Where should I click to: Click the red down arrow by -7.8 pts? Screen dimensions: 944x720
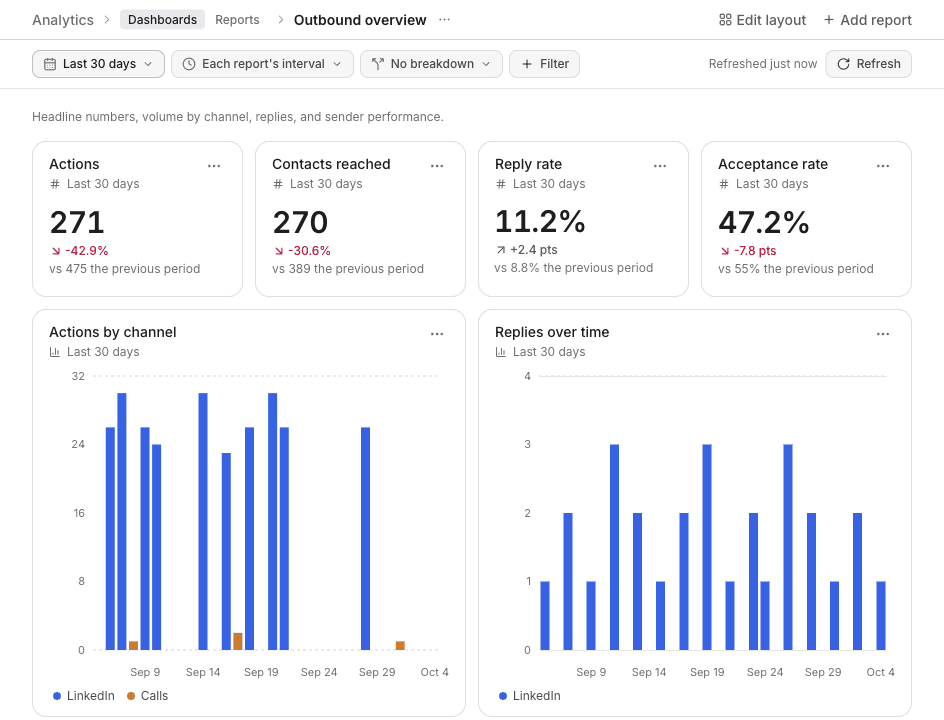[x=725, y=251]
